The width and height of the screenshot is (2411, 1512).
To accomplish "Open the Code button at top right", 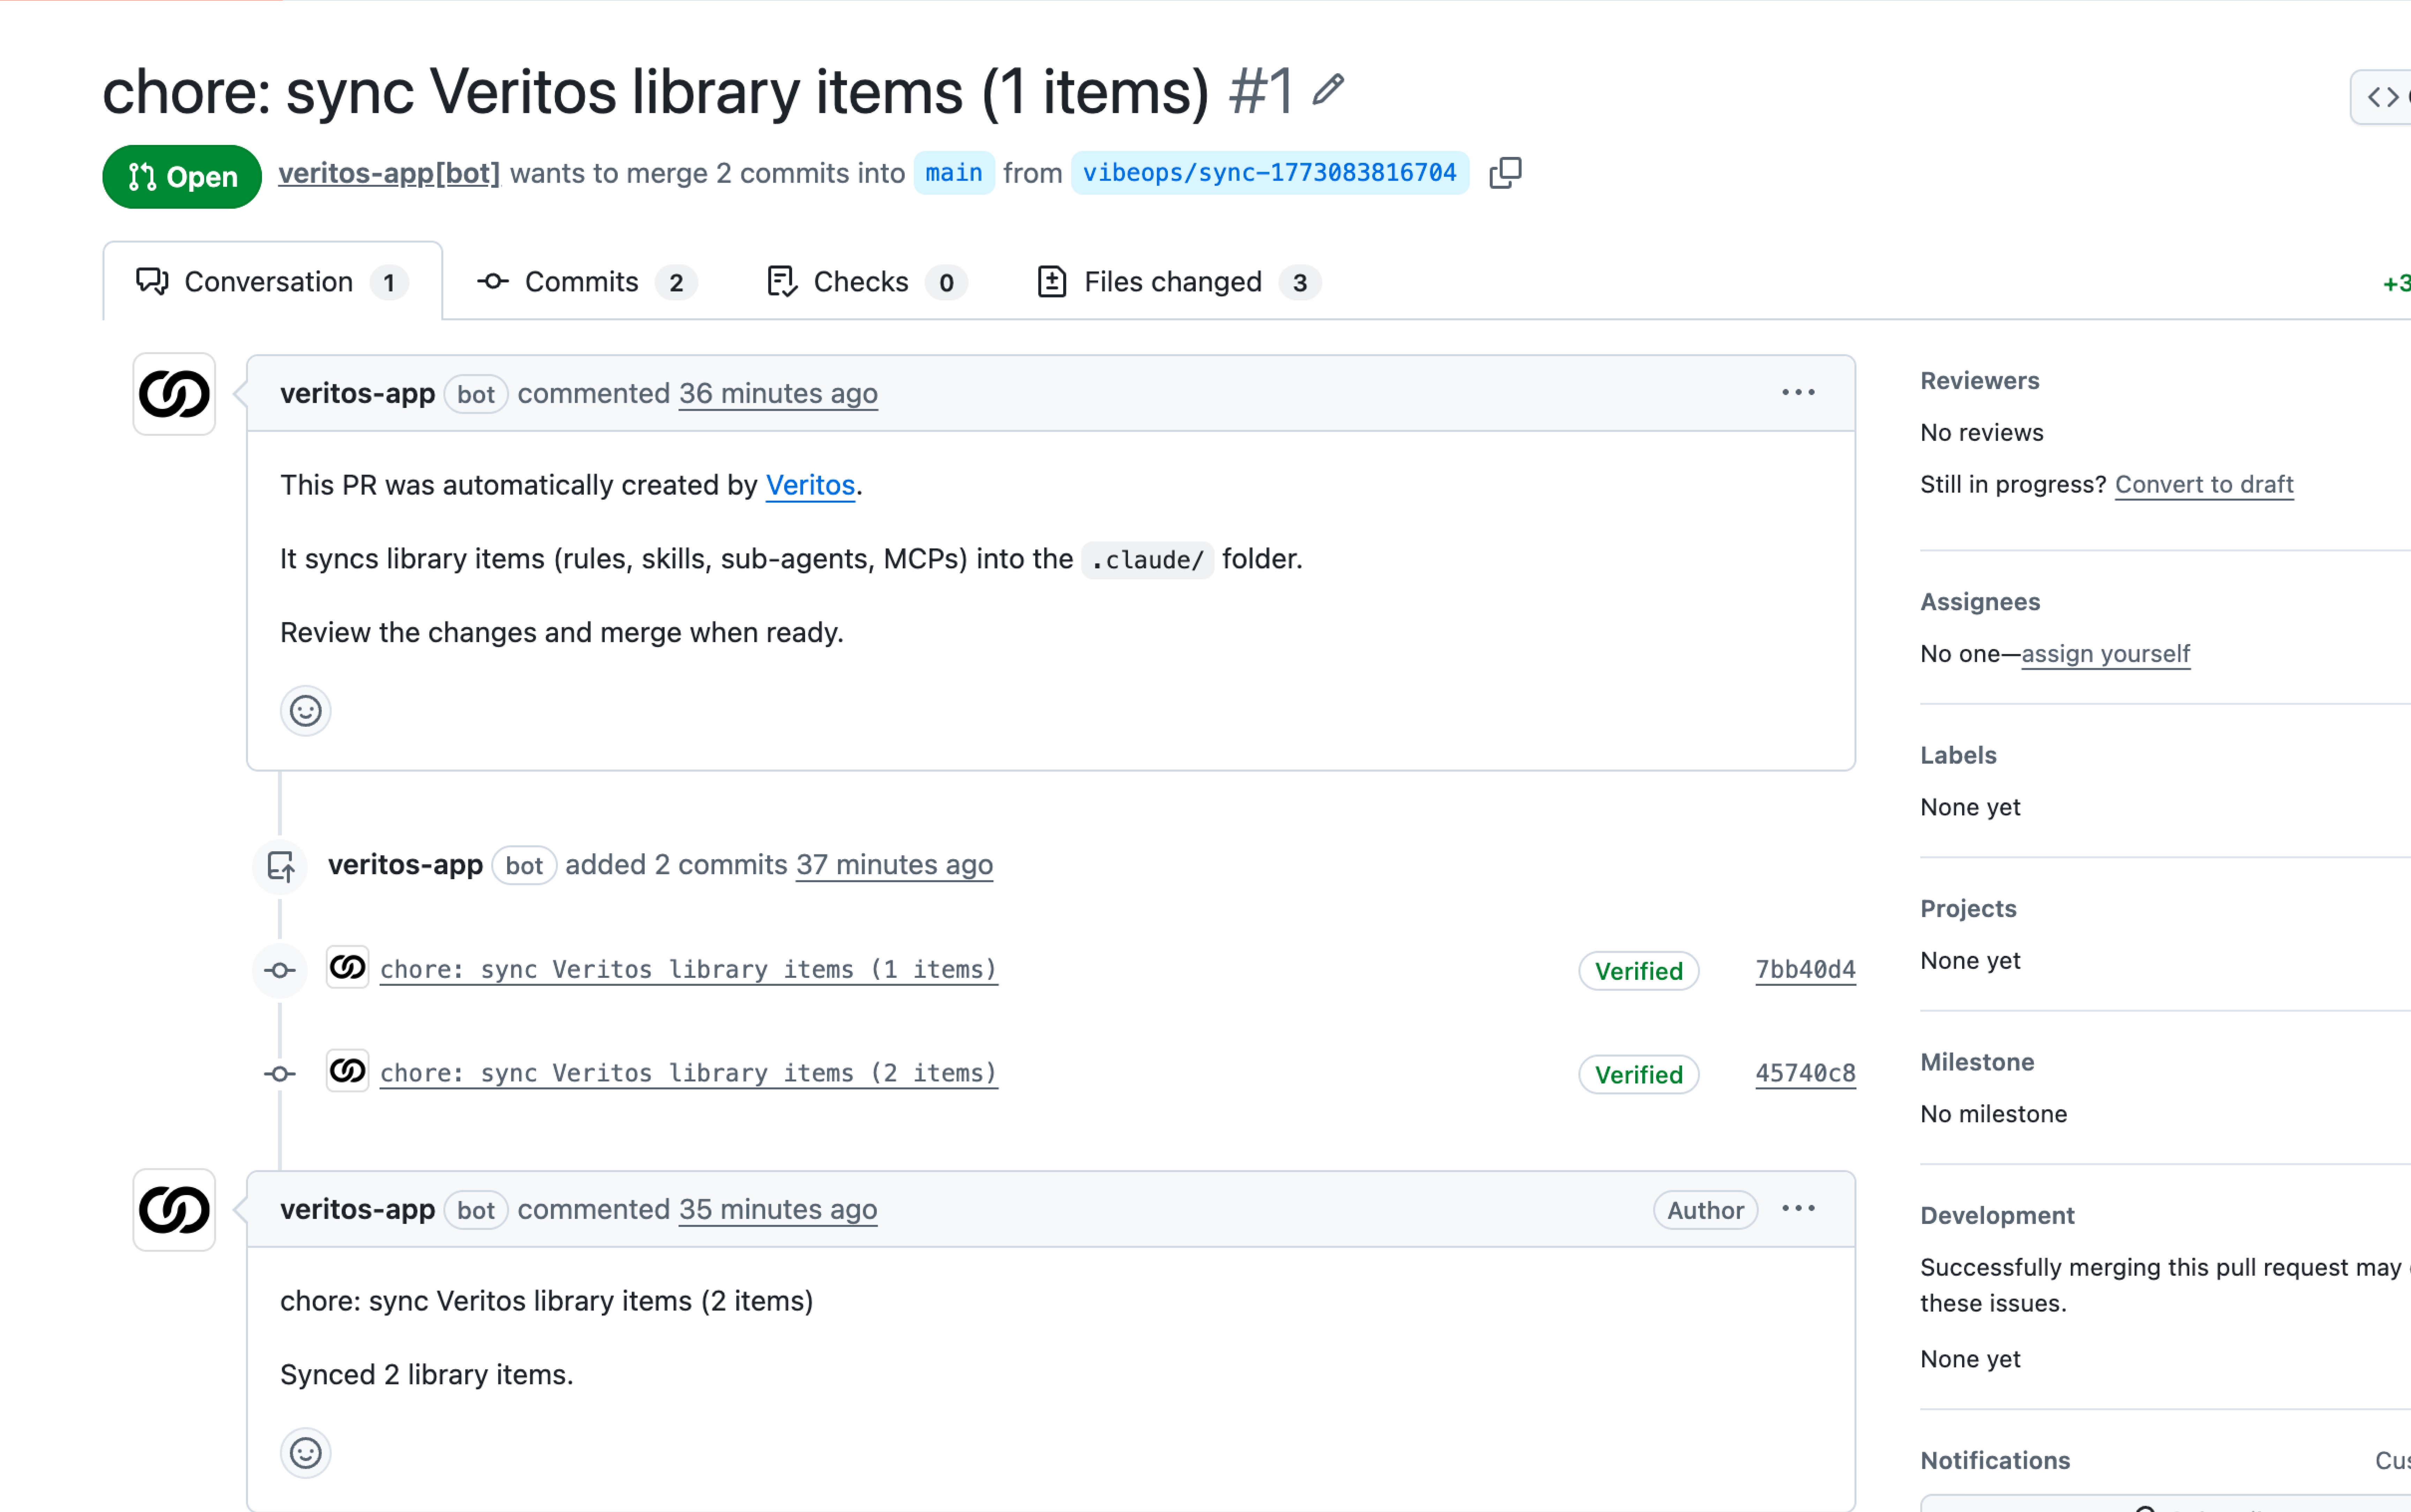I will (2381, 97).
